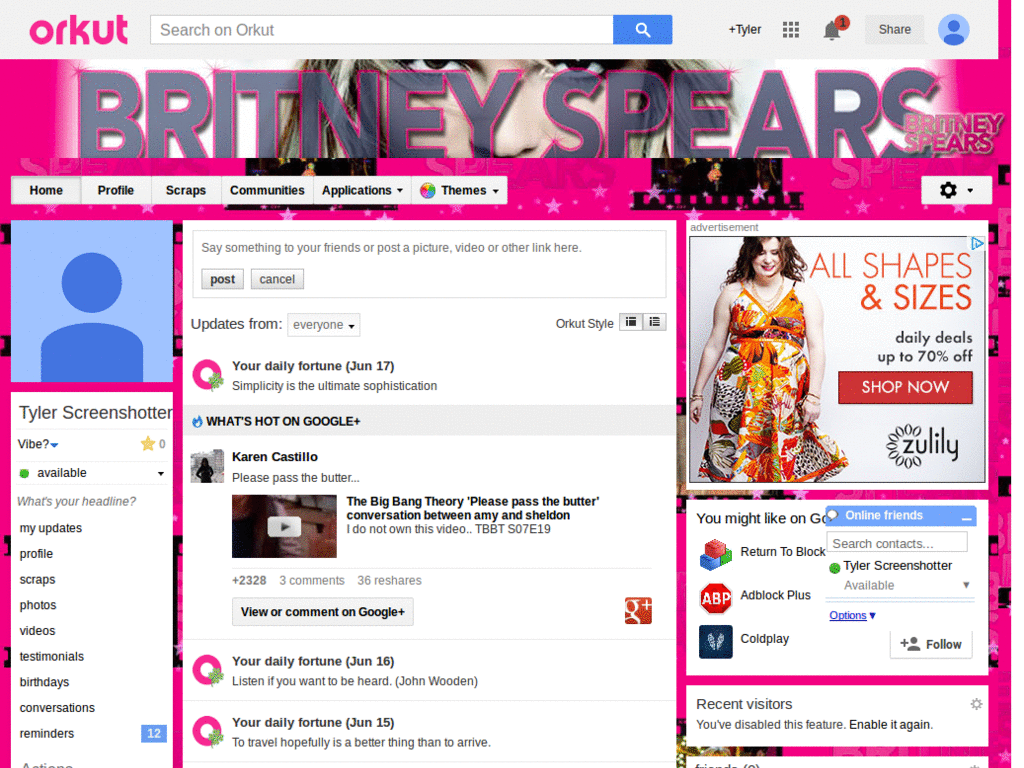The image size is (1024, 768).
Task: Click Tyler Screenshotter's large profile picture
Action: [x=92, y=301]
